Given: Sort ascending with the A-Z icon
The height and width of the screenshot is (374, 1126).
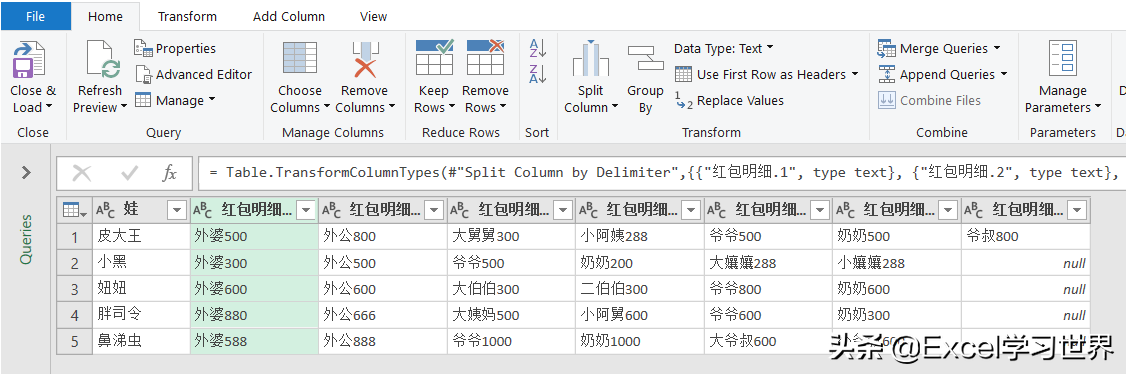Looking at the screenshot, I should tap(538, 48).
